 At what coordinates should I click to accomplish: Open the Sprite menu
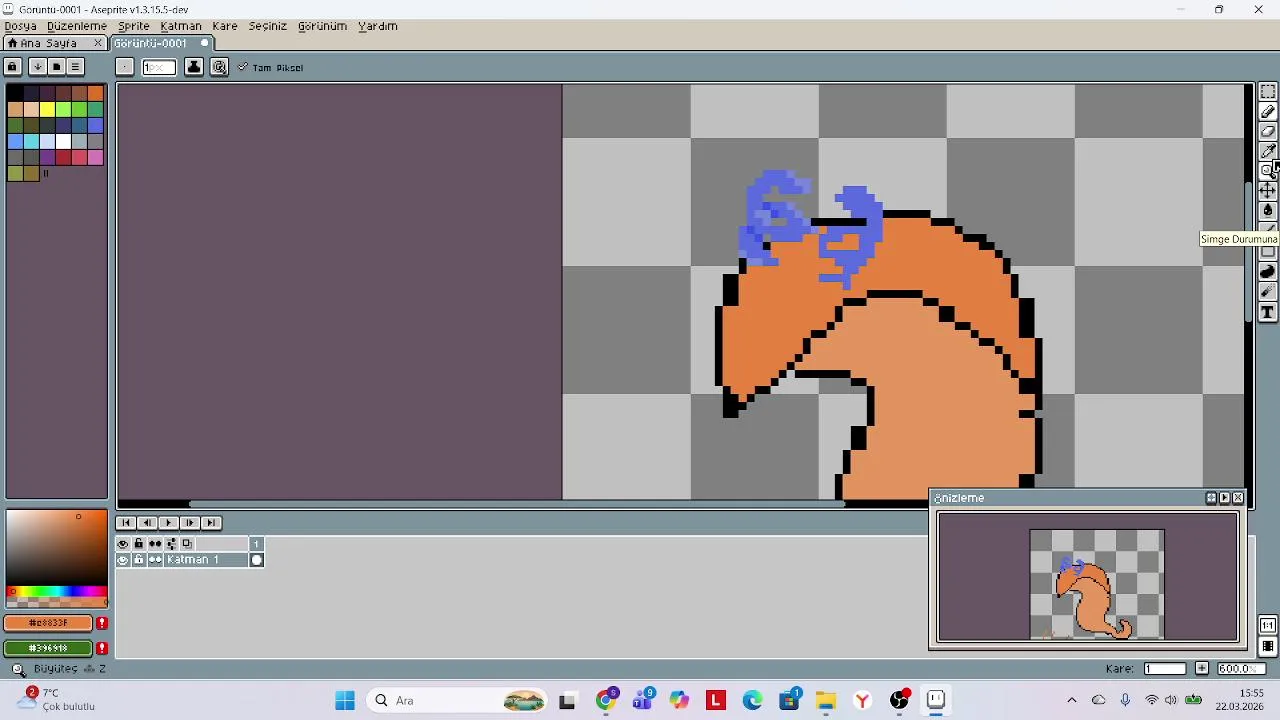click(x=134, y=26)
